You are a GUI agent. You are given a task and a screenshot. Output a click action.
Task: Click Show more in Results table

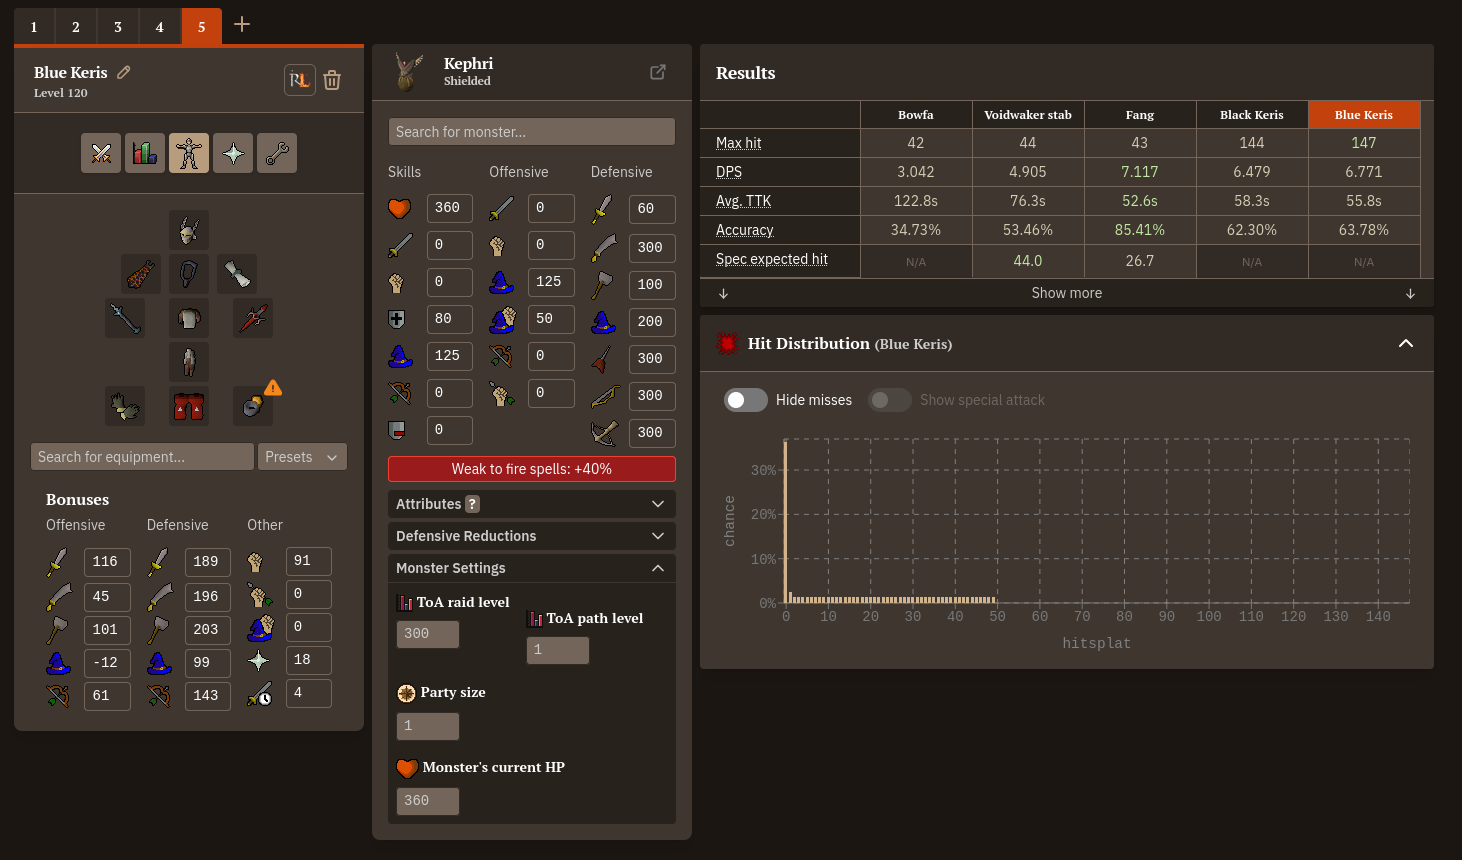tap(1066, 293)
